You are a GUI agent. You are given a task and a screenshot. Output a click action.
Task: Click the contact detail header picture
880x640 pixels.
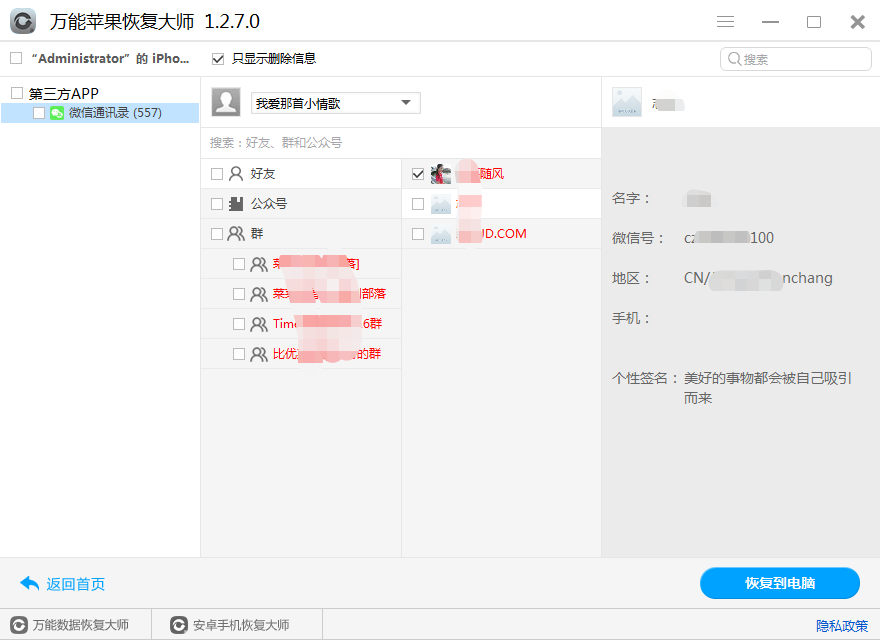pyautogui.click(x=627, y=102)
